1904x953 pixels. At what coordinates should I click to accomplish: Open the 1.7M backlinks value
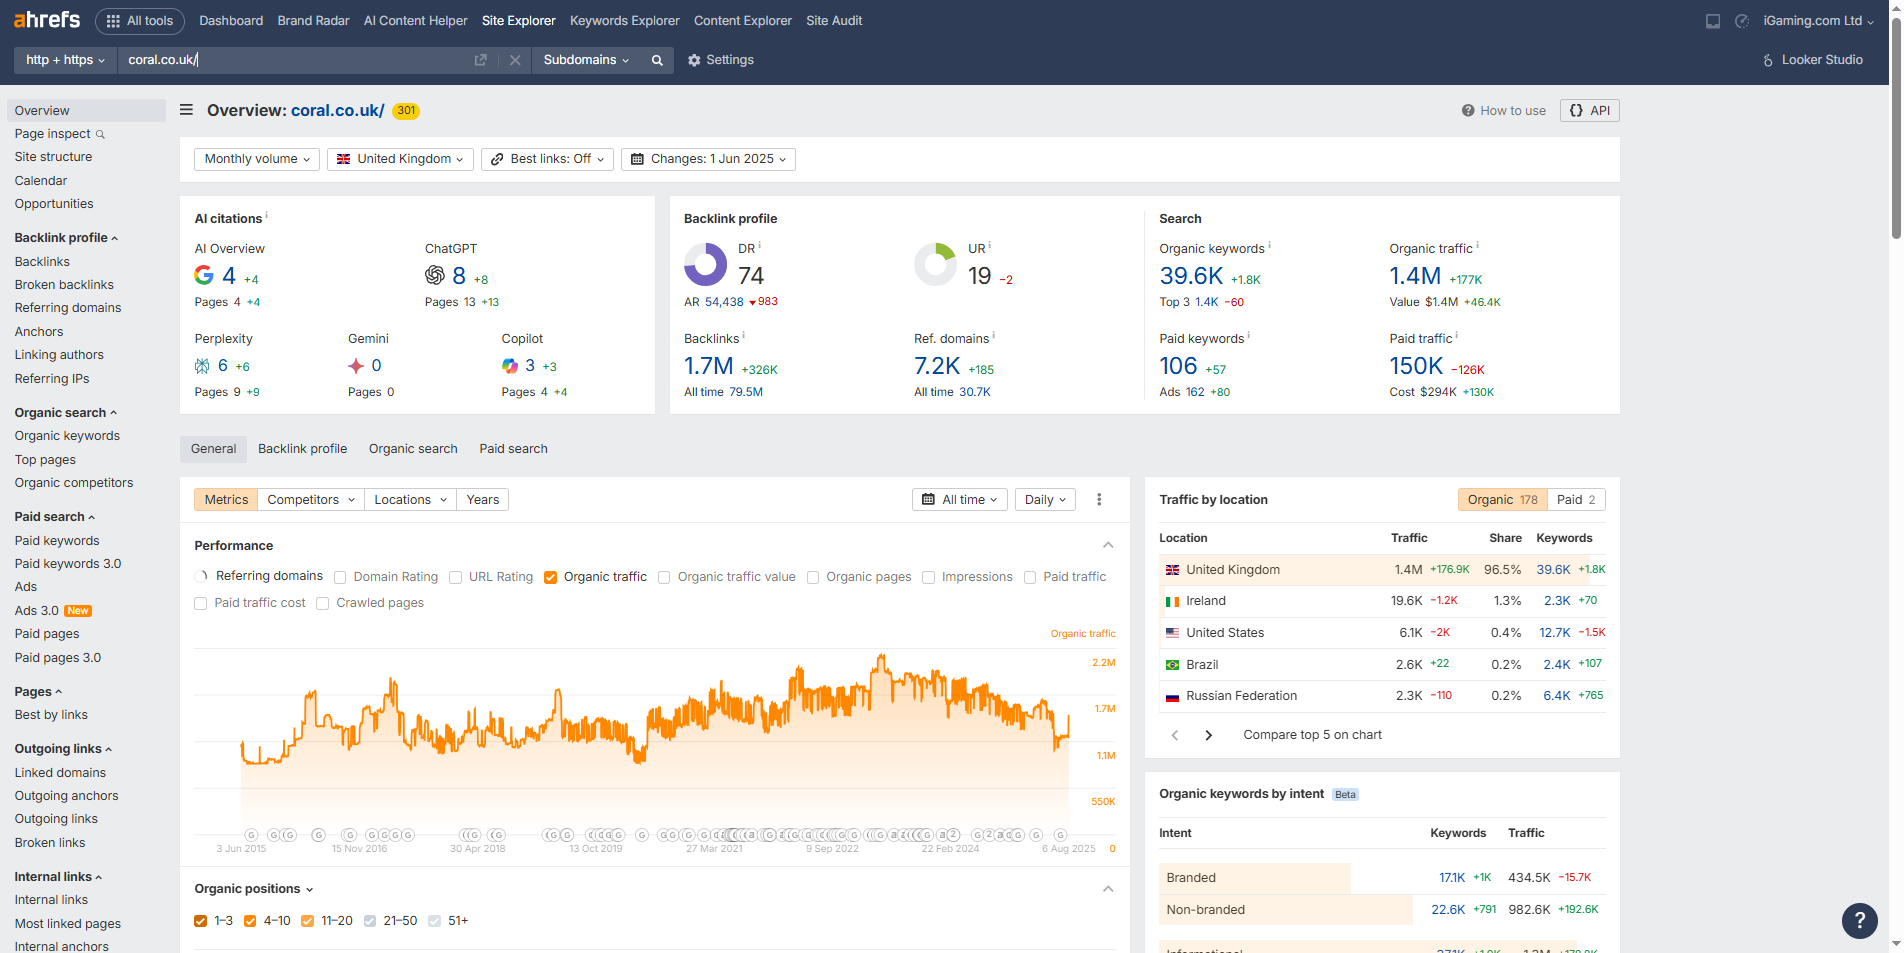click(x=708, y=366)
